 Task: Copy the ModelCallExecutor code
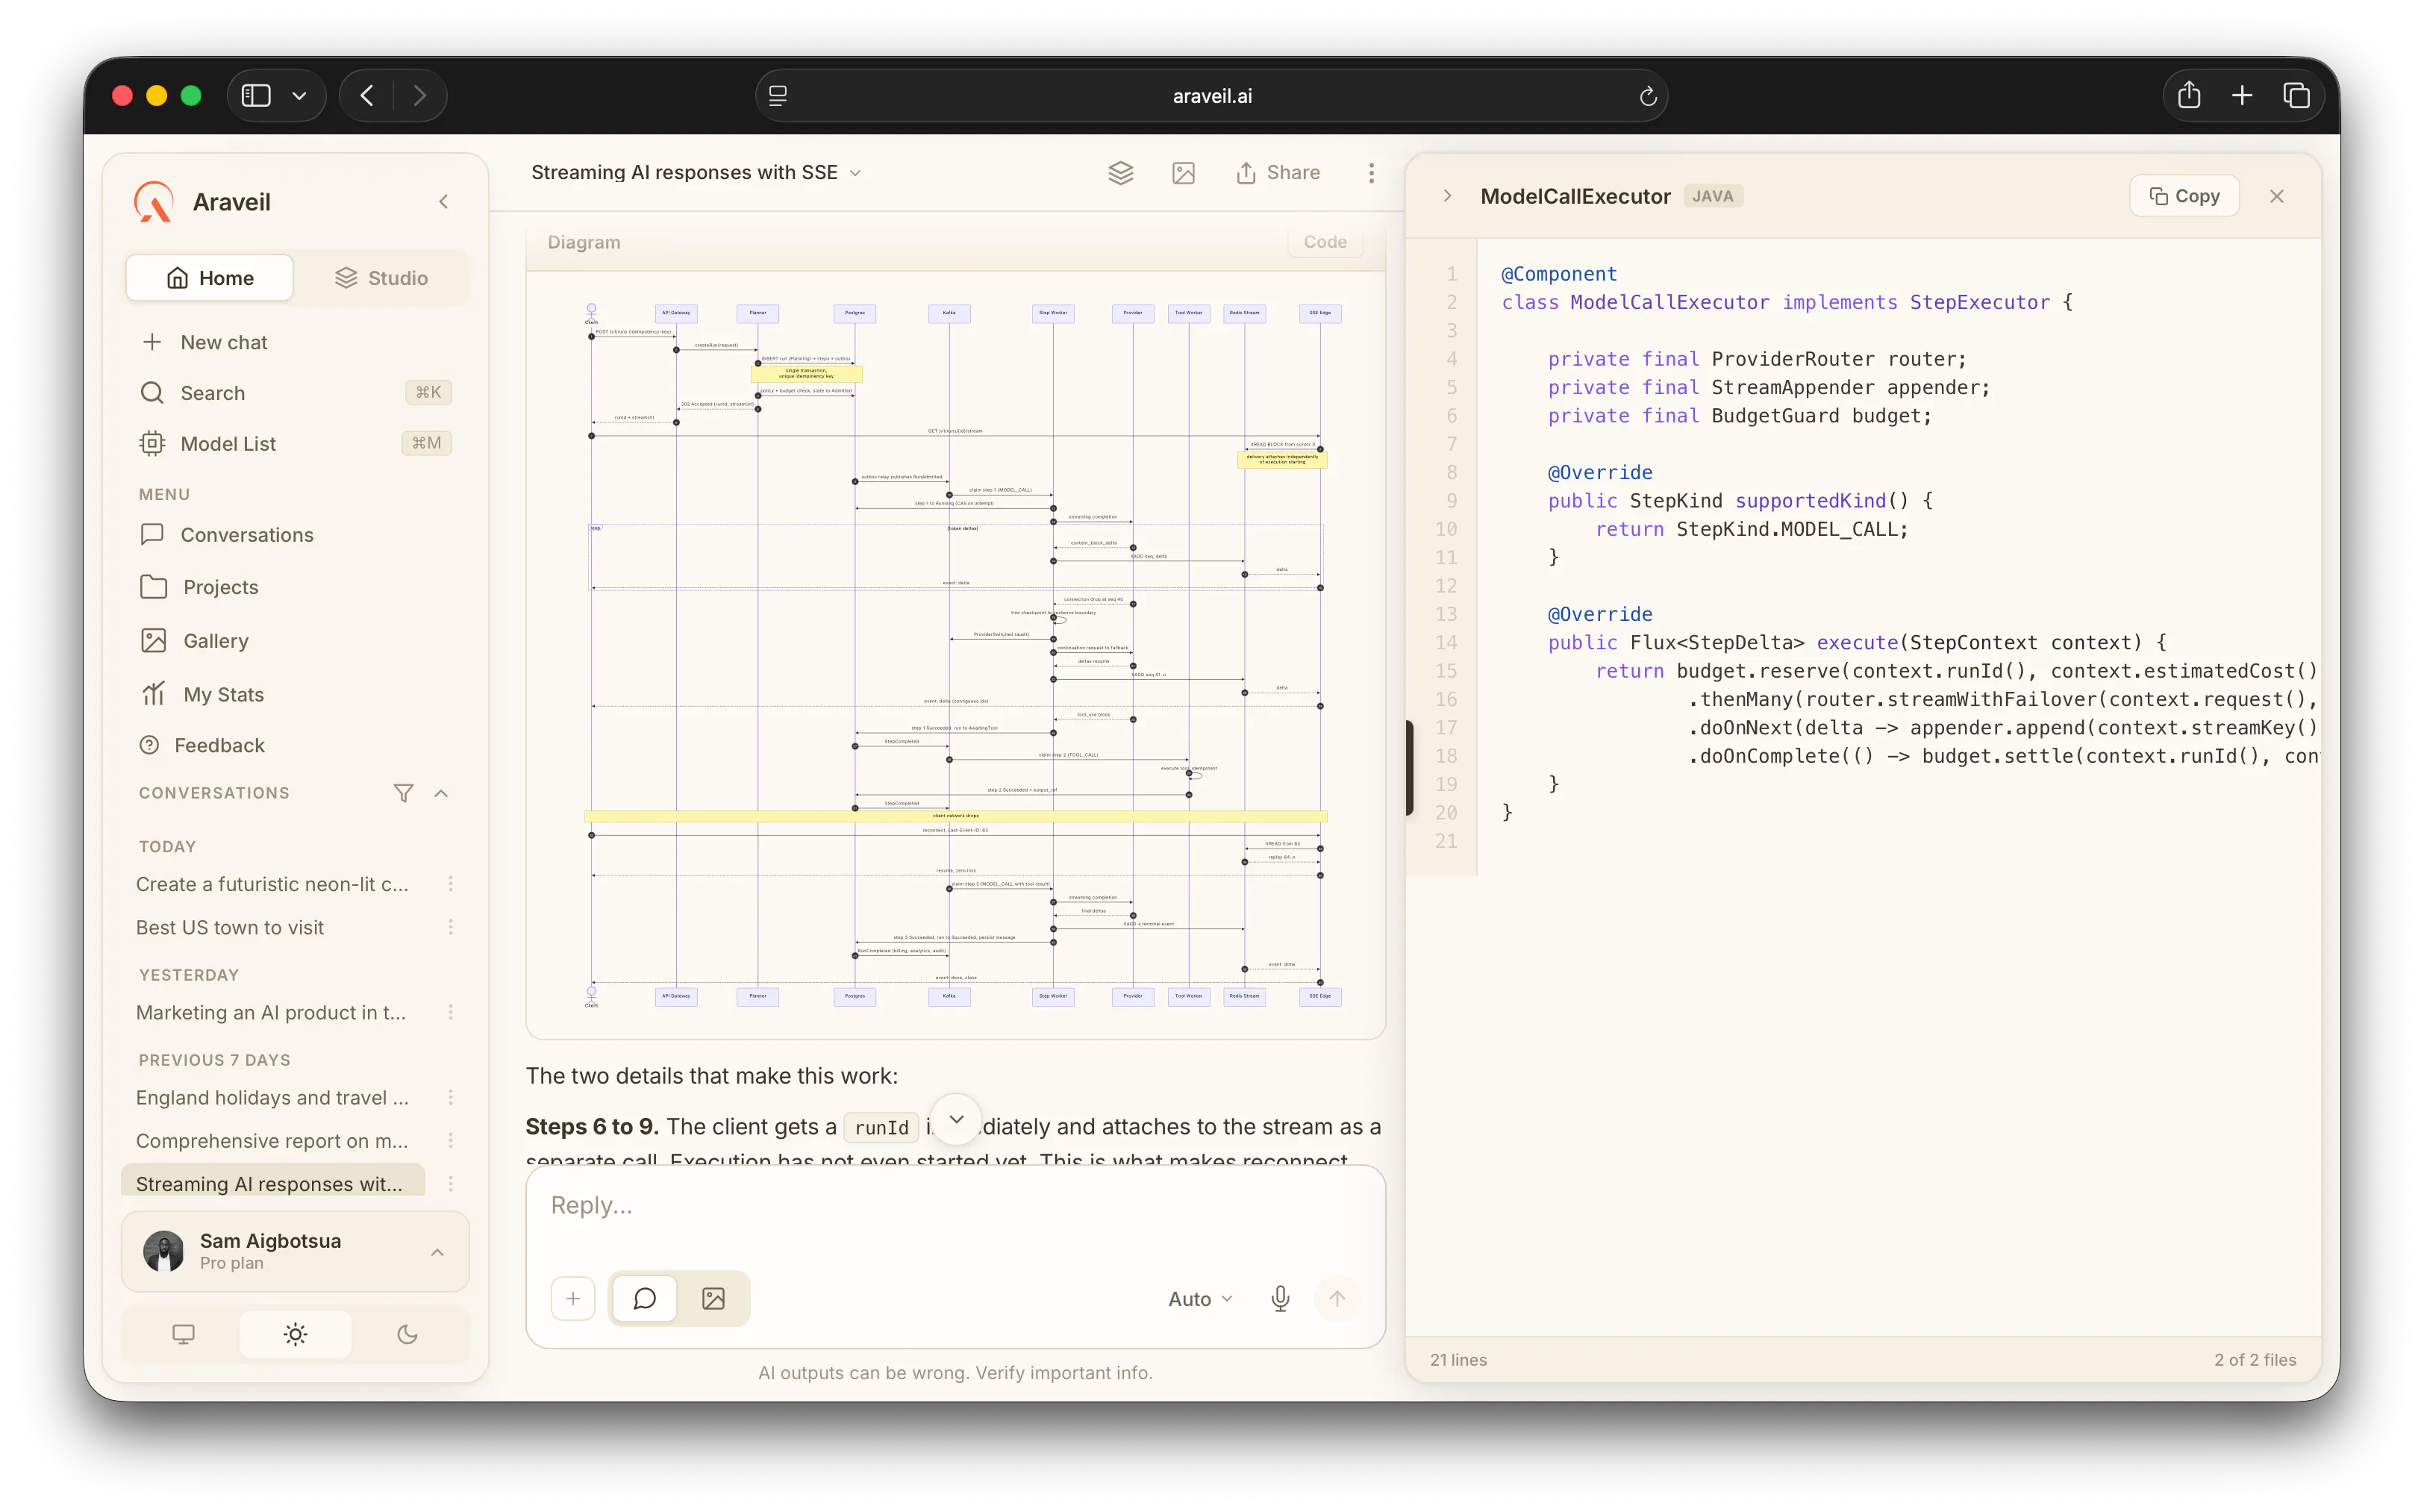(2184, 196)
